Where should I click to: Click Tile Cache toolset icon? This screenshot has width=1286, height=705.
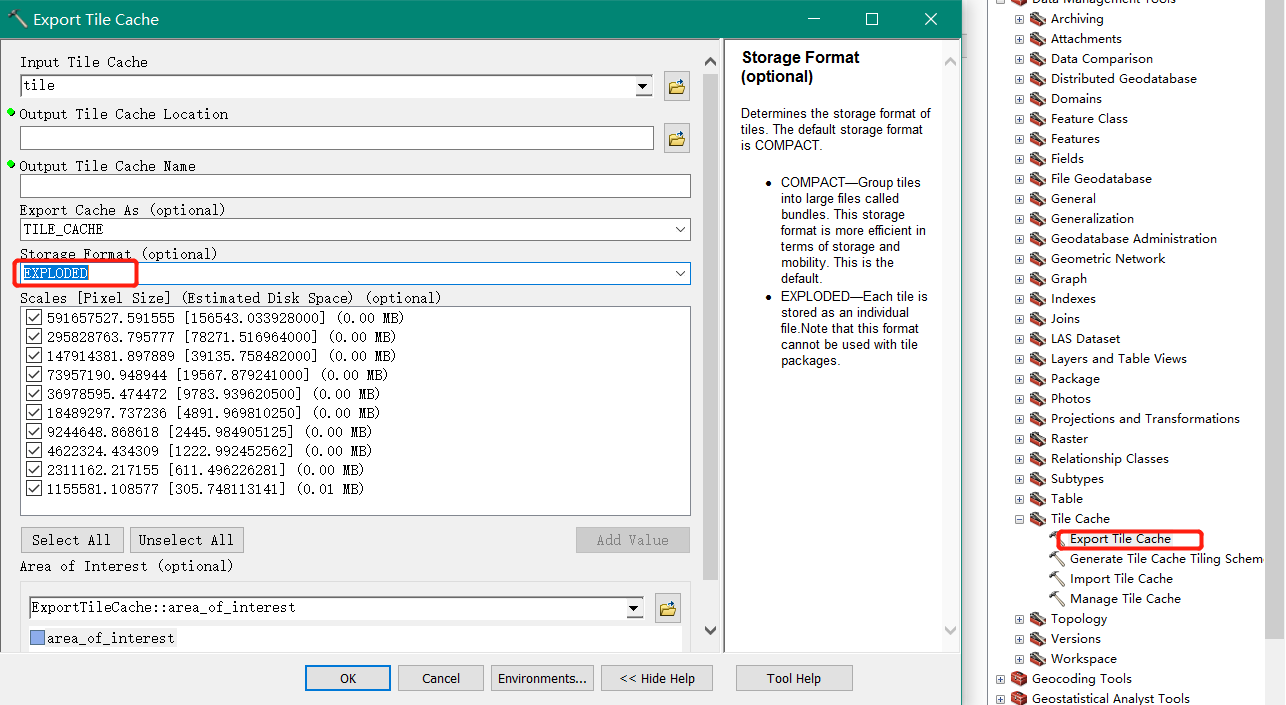(x=1038, y=519)
